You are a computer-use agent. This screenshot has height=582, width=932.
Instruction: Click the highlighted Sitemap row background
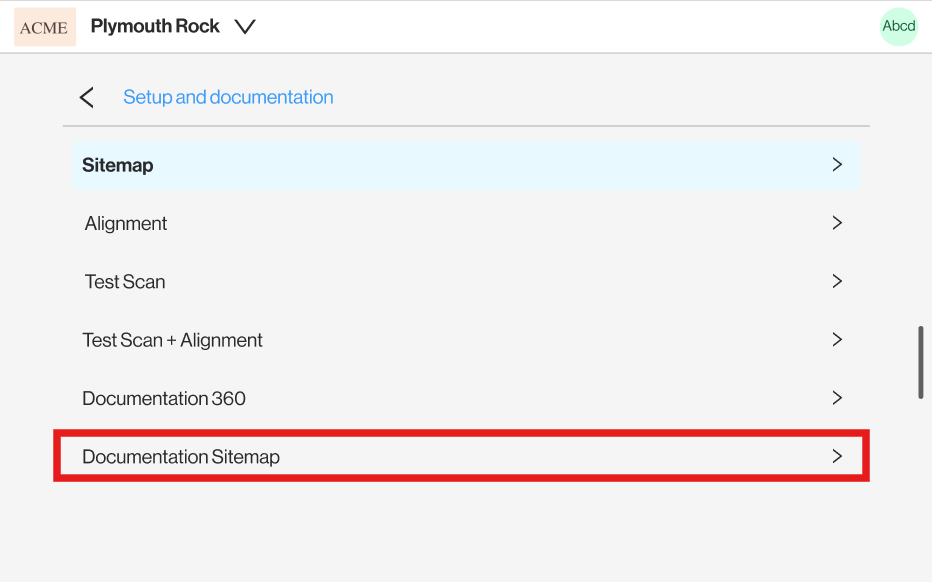tap(467, 165)
